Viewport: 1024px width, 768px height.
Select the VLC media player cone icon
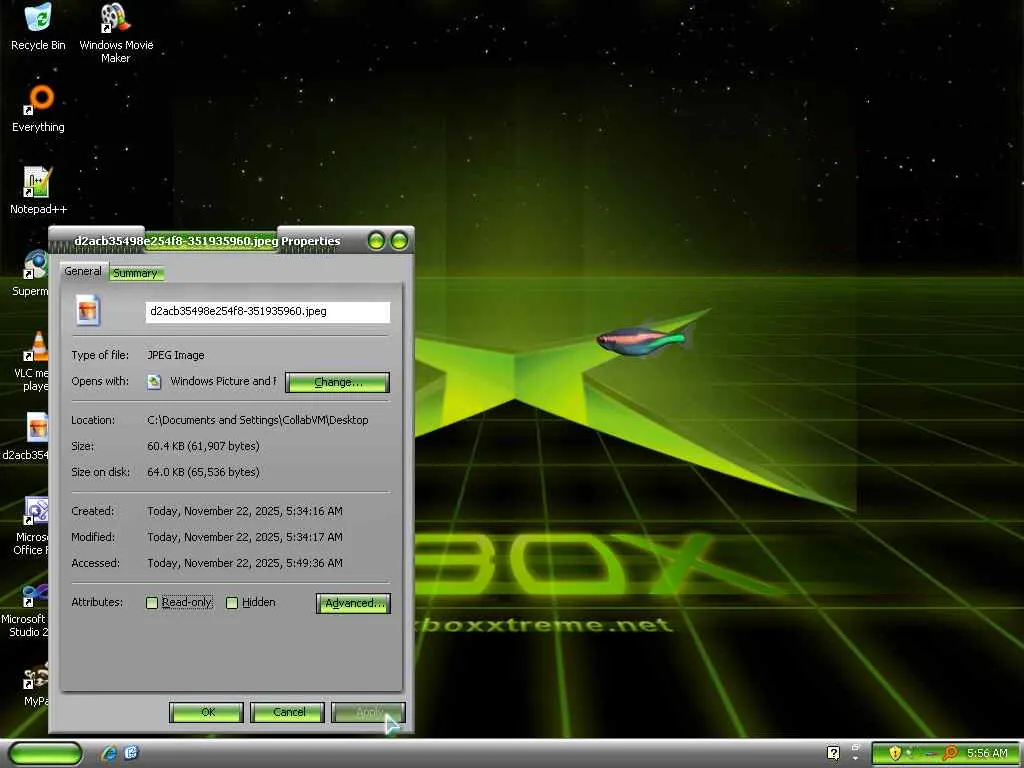(36, 346)
